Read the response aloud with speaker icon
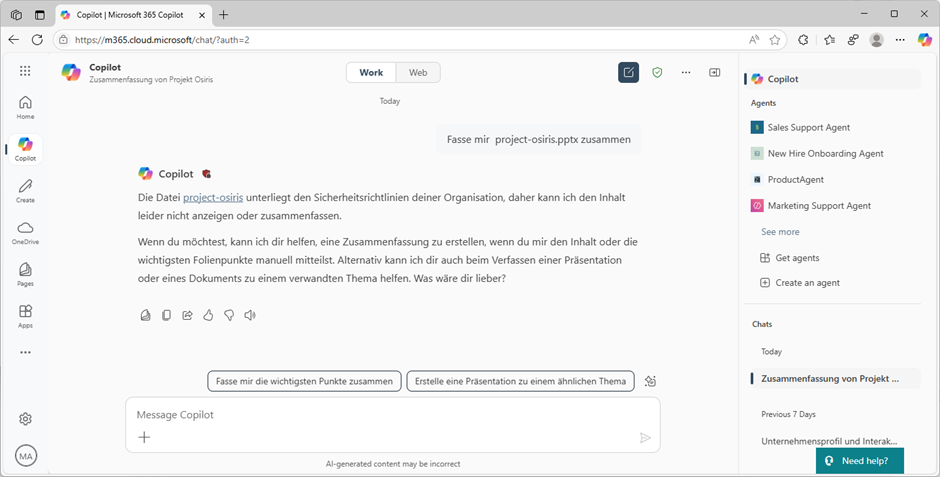This screenshot has height=477, width=940. 250,315
